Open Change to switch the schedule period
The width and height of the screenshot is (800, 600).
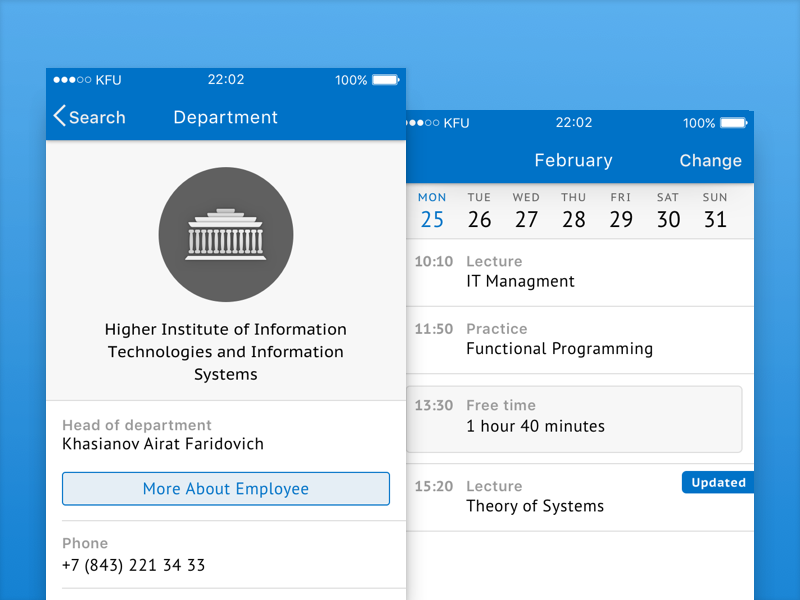(710, 160)
